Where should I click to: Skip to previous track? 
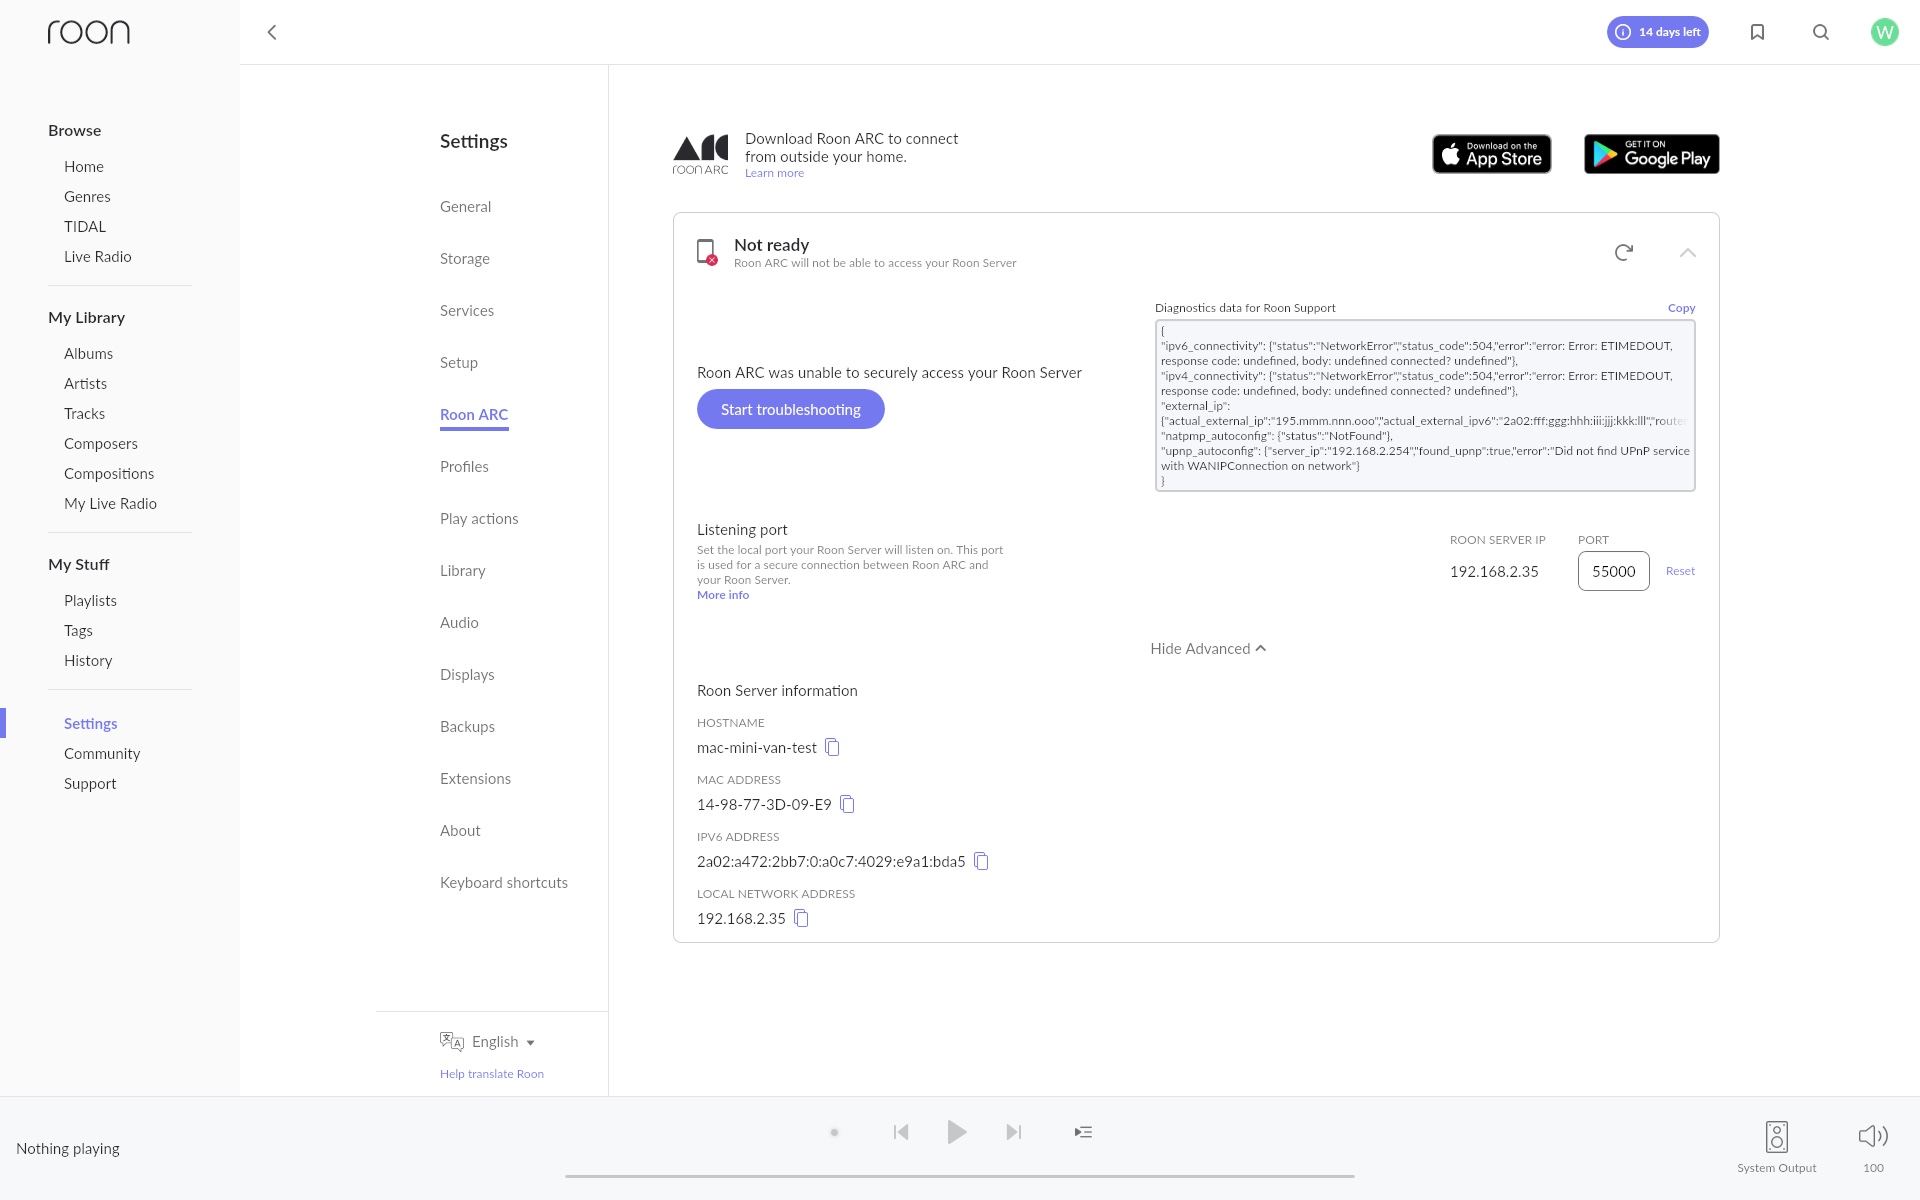(901, 1132)
